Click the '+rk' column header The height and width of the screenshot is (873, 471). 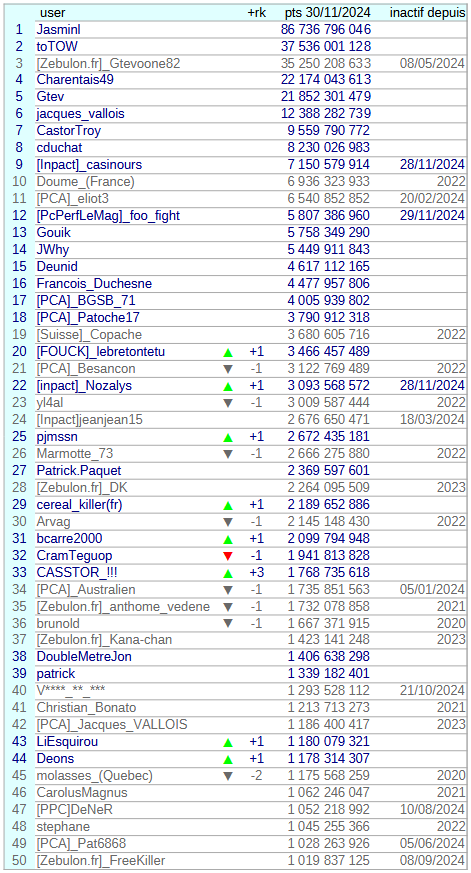257,13
